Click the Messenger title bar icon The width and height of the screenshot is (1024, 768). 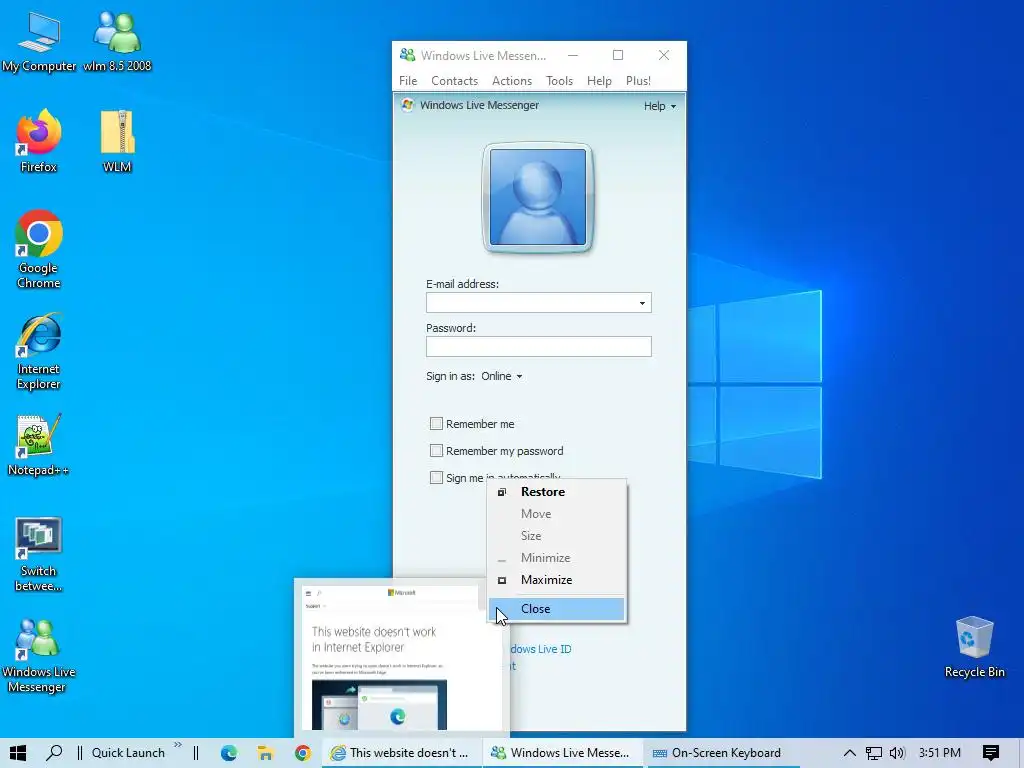[408, 56]
